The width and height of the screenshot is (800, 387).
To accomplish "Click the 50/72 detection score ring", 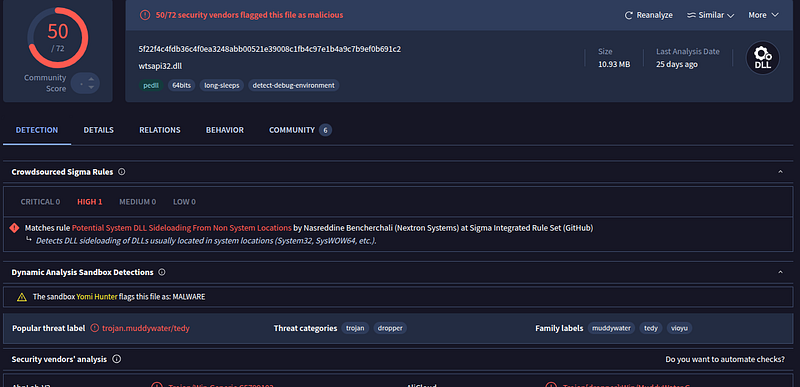I will click(58, 37).
